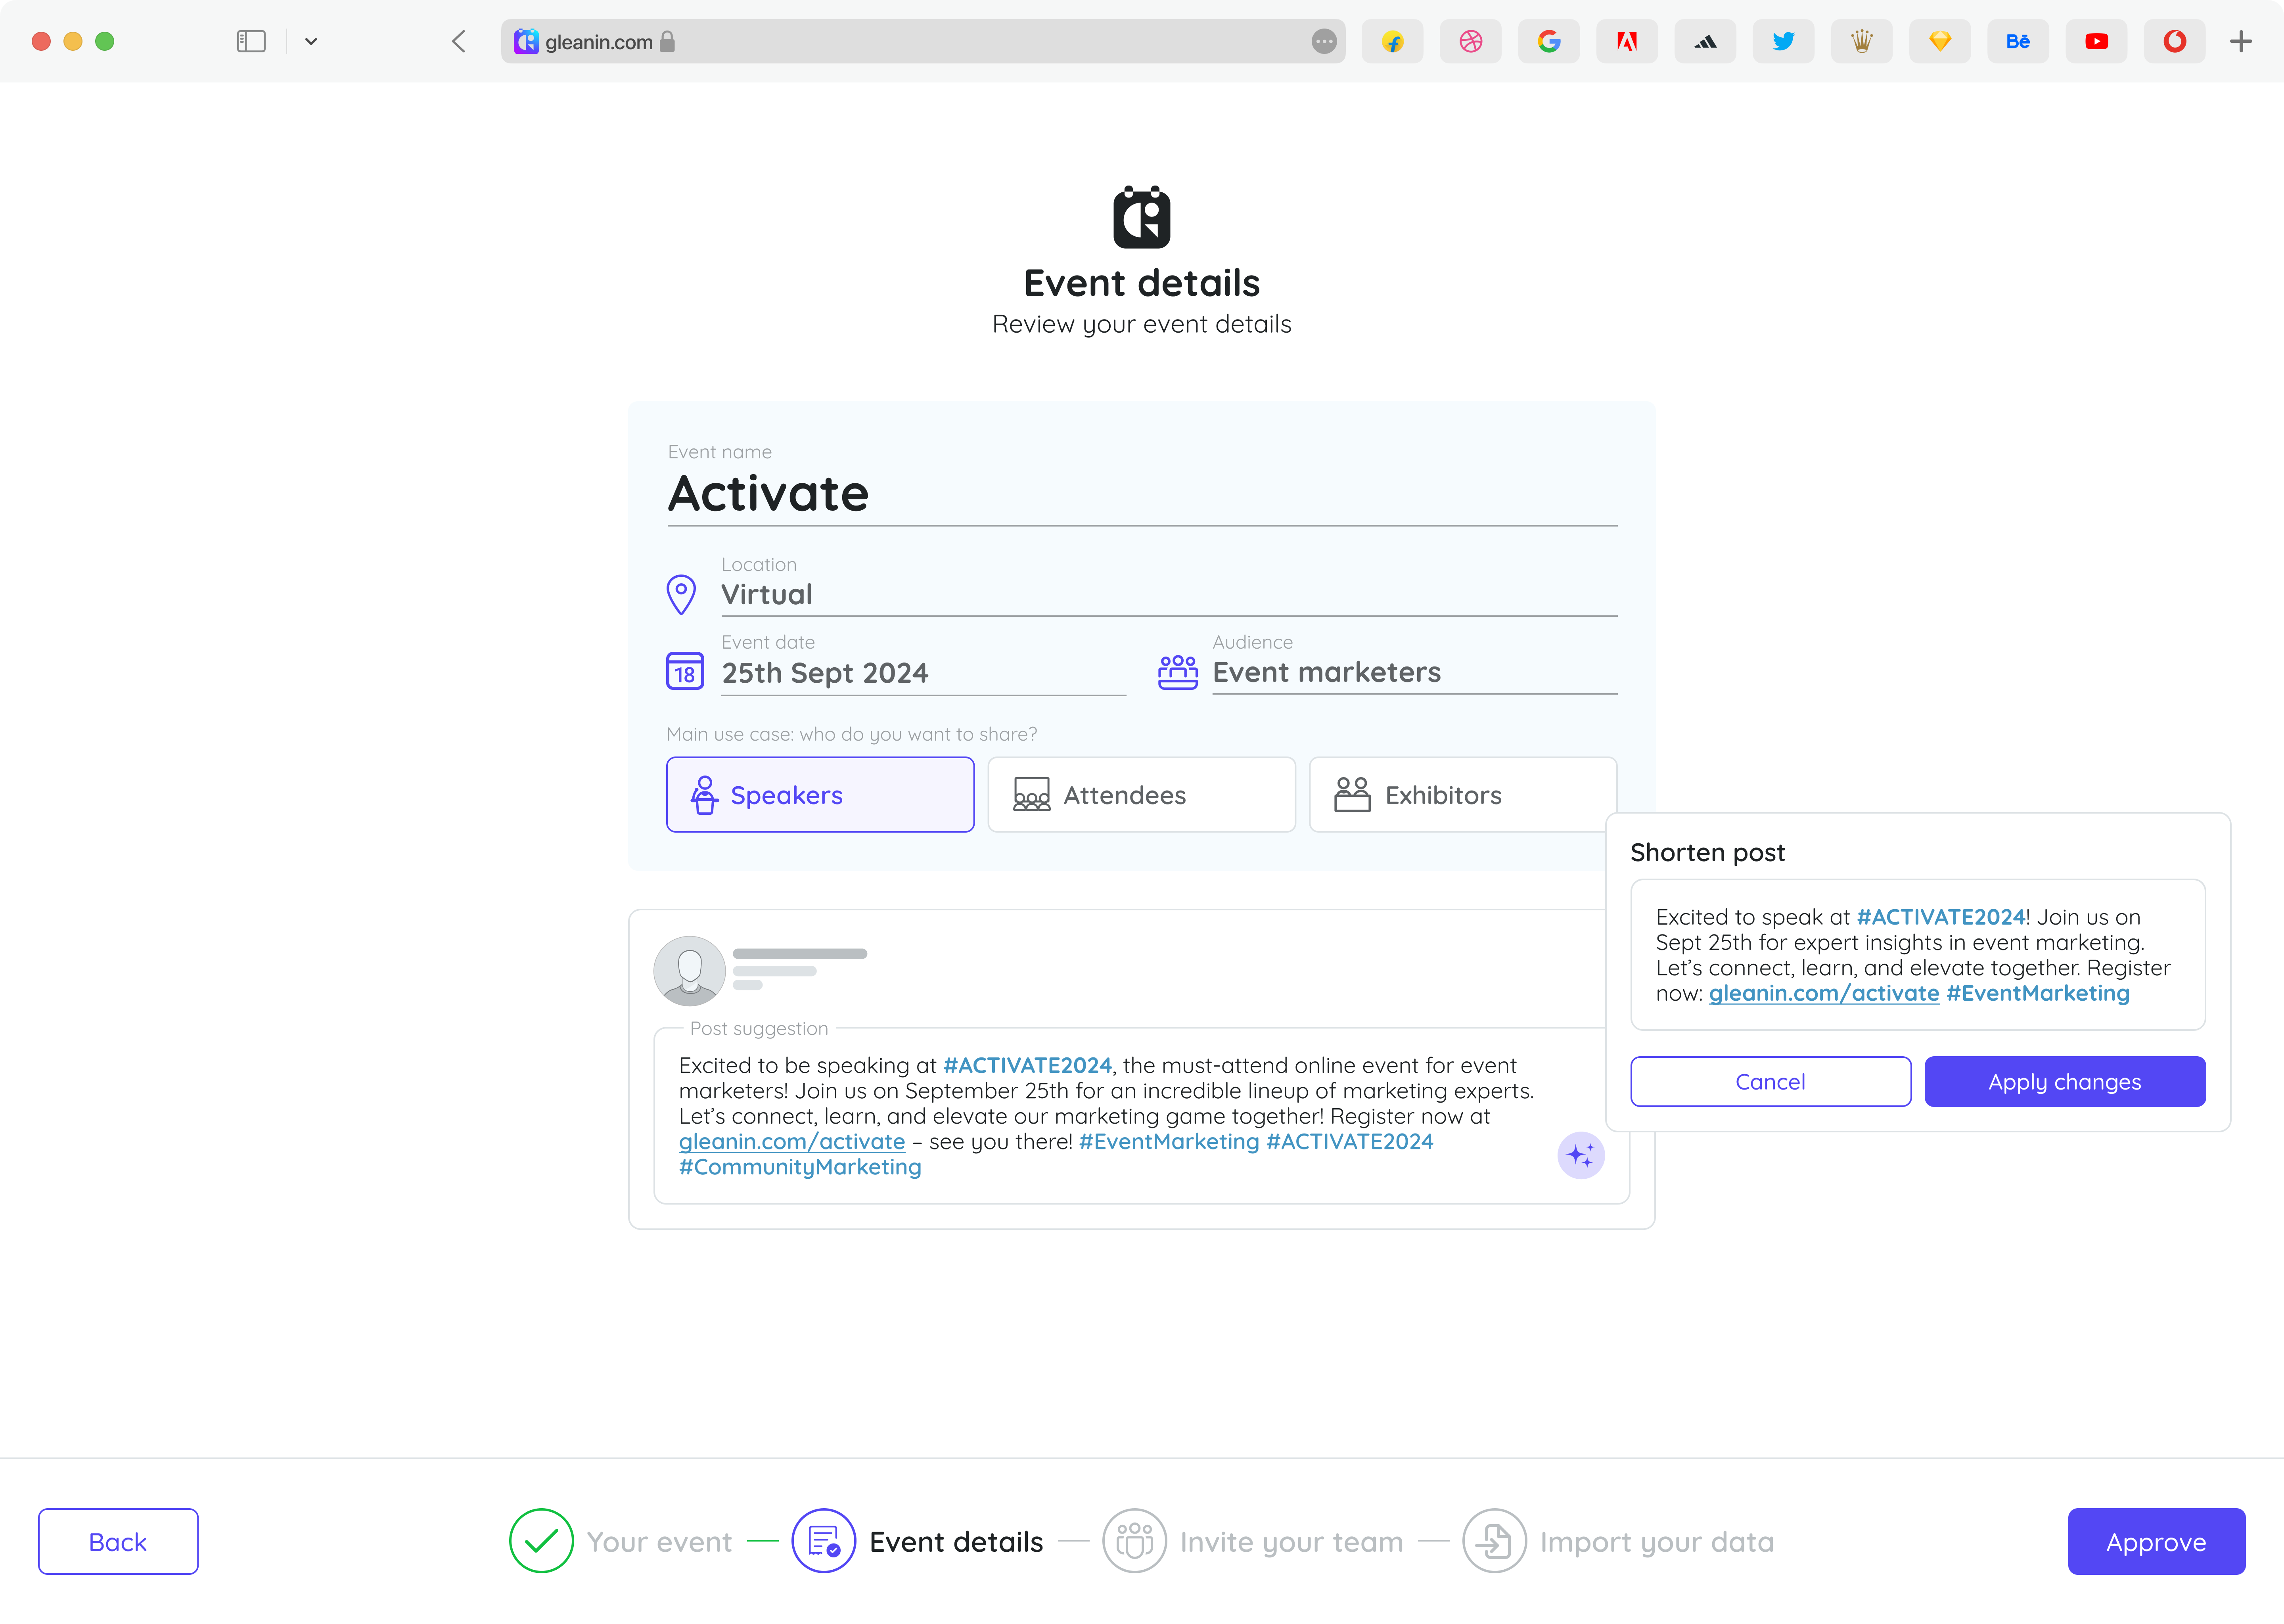Cancel the Shorten post dialog
2284x1624 pixels.
1770,1082
